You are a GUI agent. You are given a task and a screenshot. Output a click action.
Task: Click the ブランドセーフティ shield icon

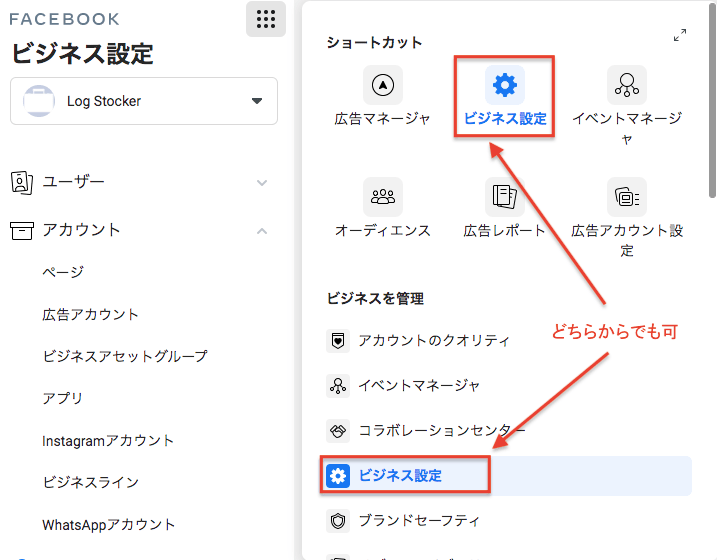pos(338,521)
